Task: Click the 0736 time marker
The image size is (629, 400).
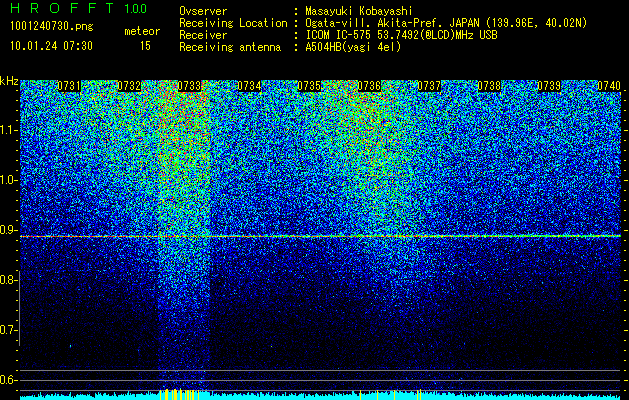Action: tap(369, 86)
